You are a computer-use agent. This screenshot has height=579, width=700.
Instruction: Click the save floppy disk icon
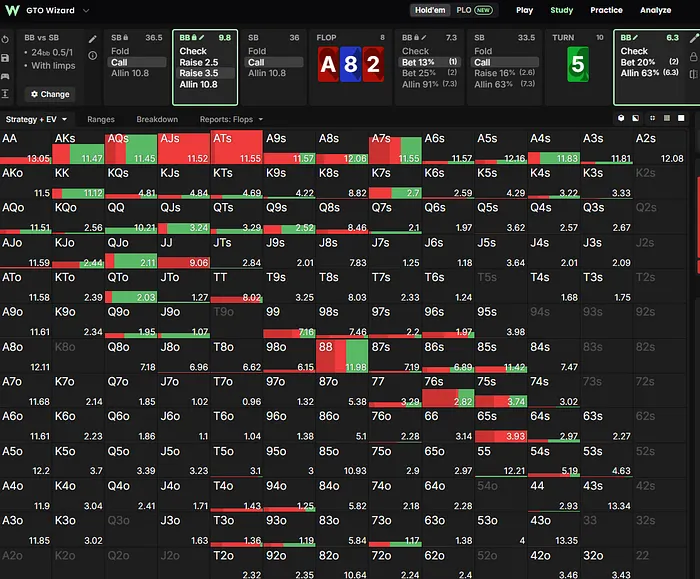click(x=5, y=58)
